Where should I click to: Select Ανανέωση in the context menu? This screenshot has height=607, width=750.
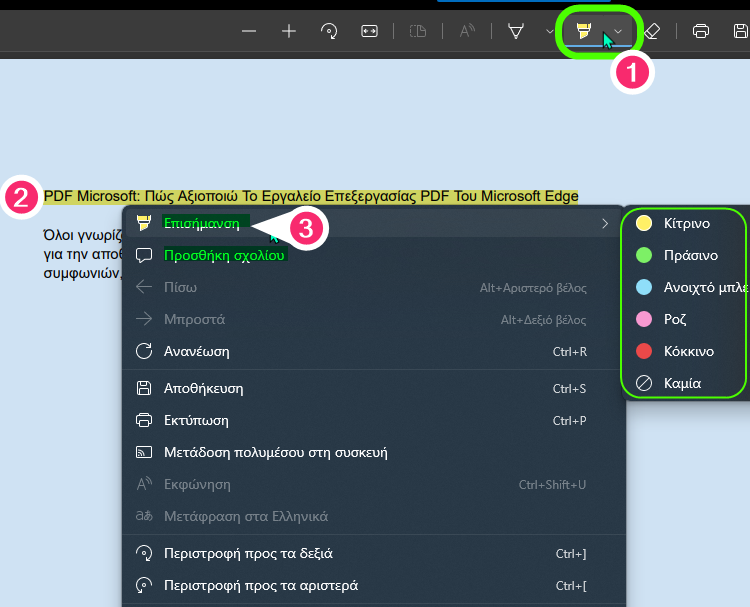click(x=197, y=351)
